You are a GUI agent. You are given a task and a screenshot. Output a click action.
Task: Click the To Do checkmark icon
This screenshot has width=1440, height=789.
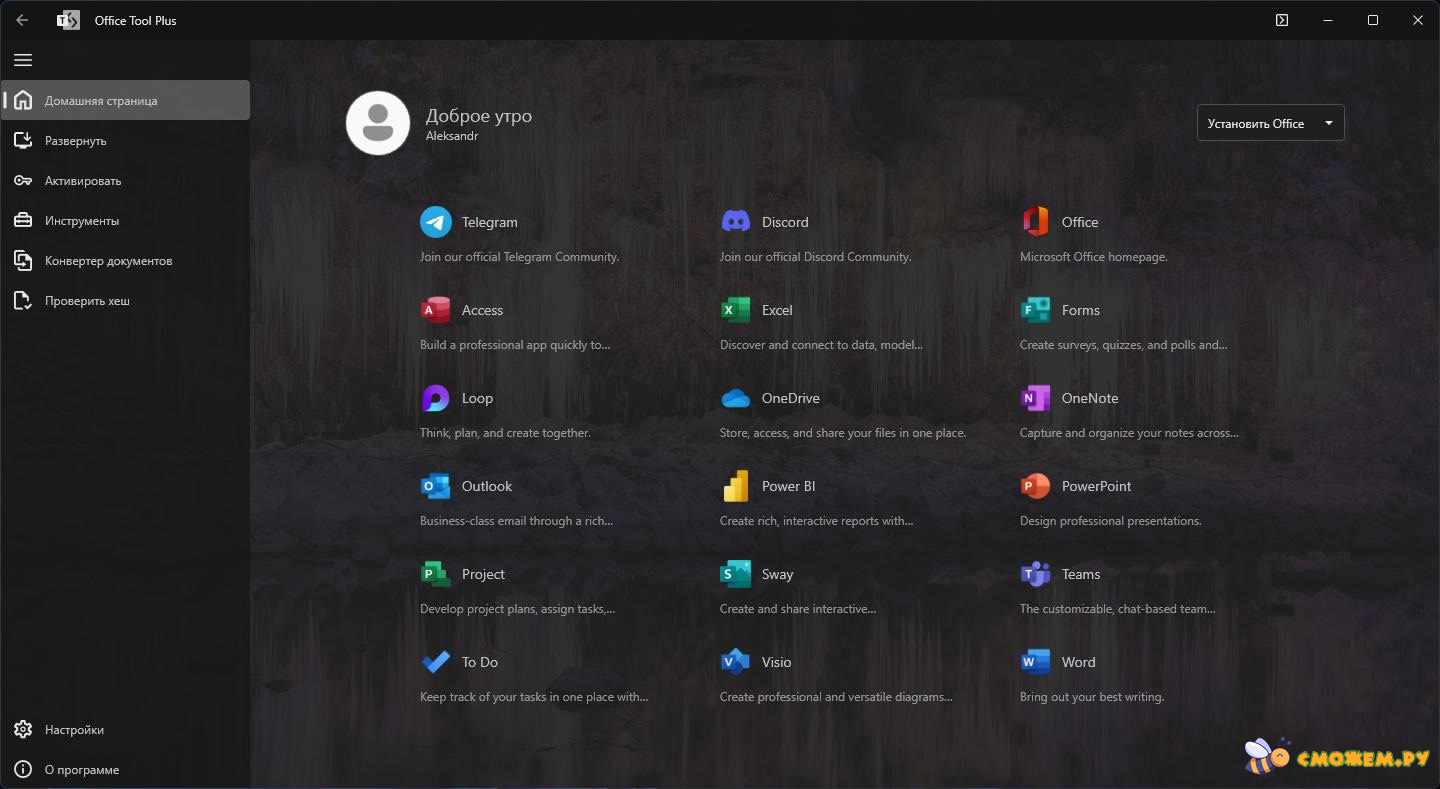(436, 662)
